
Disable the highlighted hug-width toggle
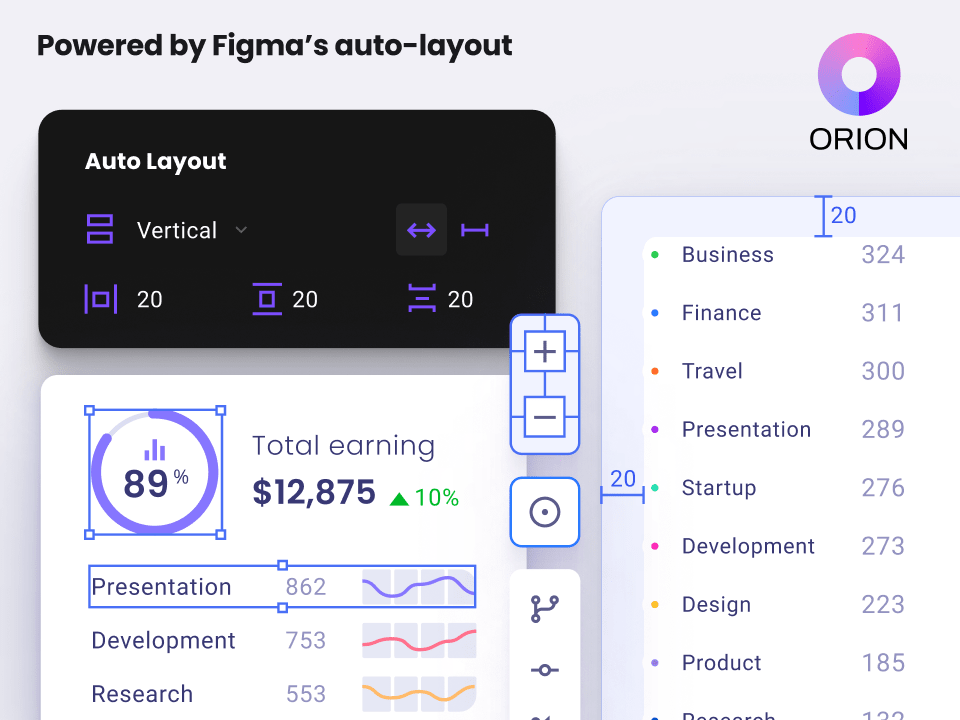421,229
